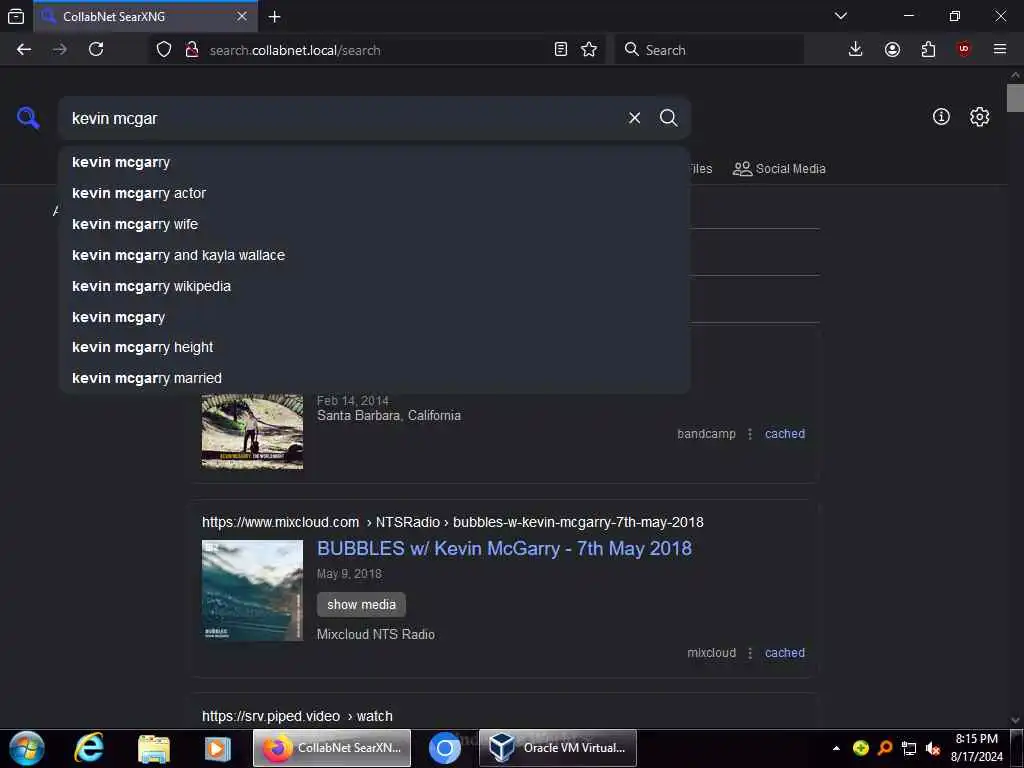Open uBlock Origin extension icon
Viewport: 1024px width, 768px height.
(x=964, y=50)
